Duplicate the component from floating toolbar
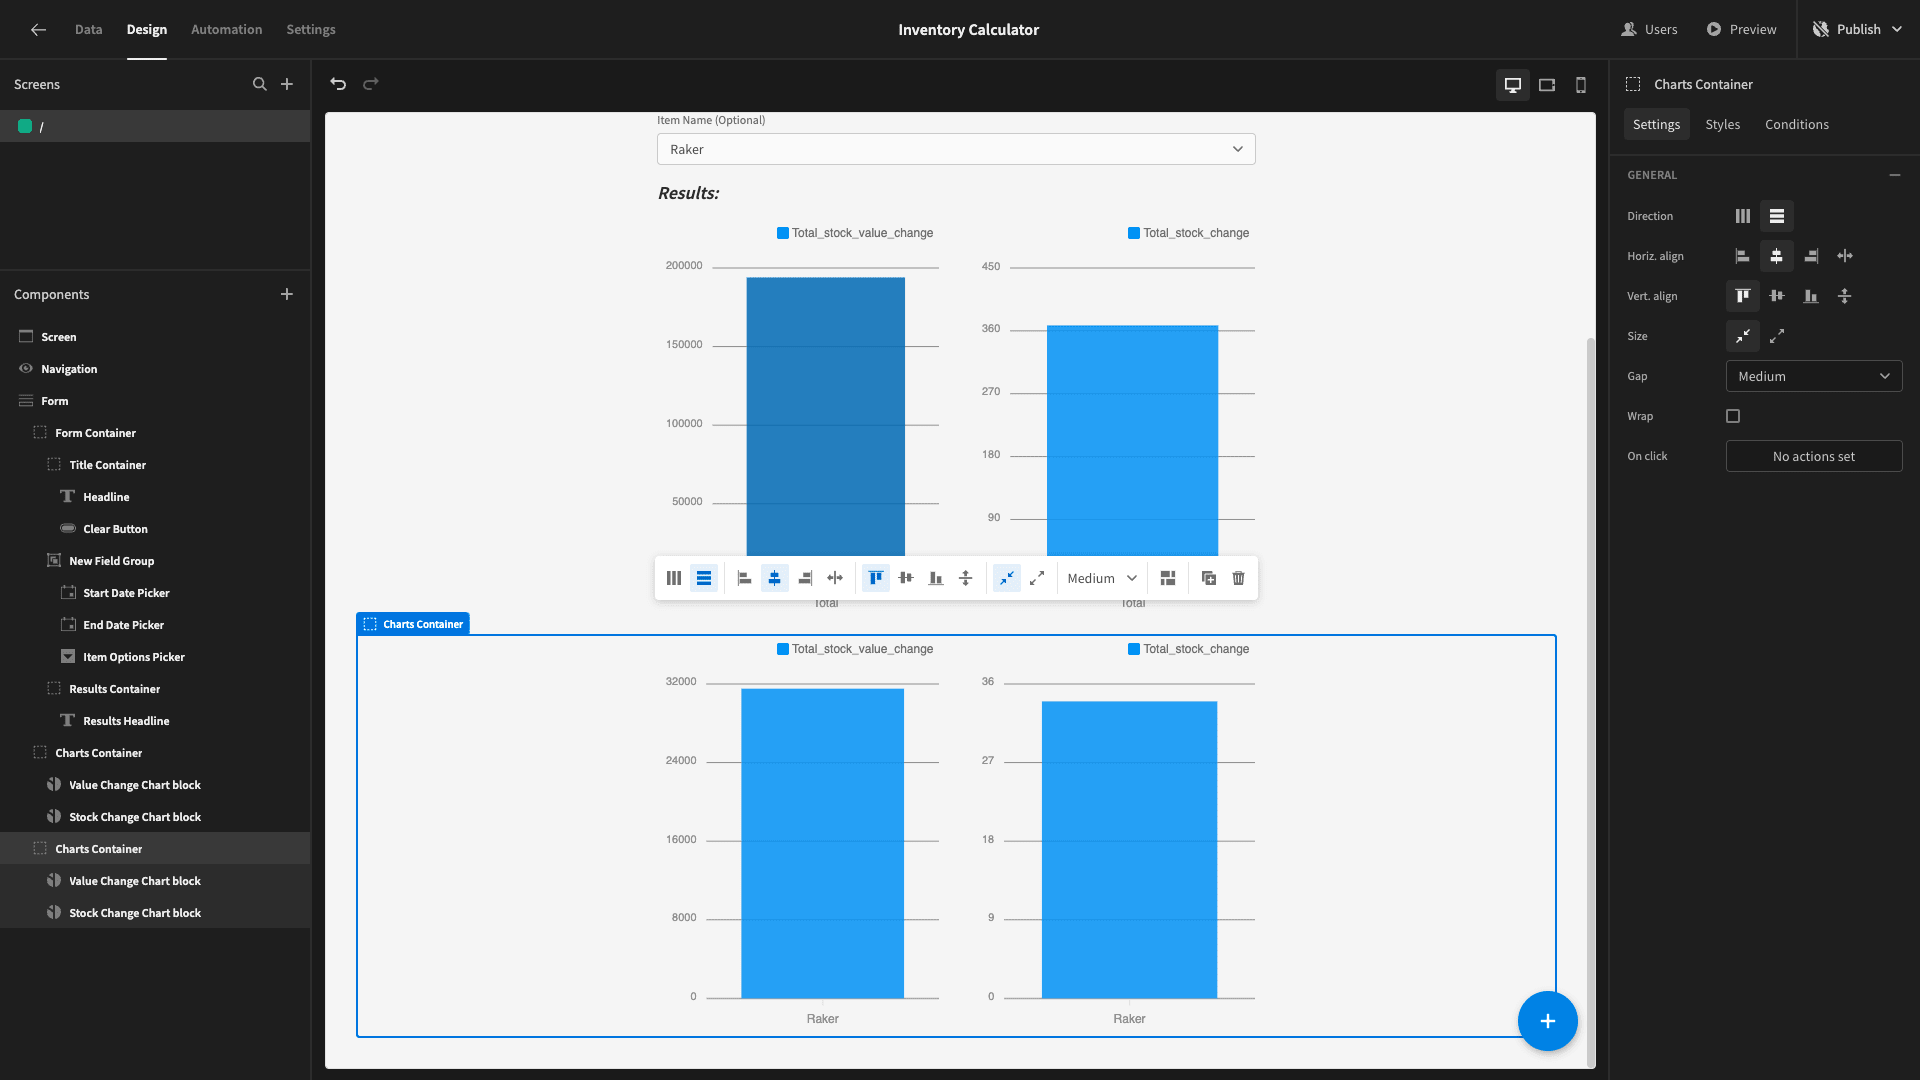The width and height of the screenshot is (1920, 1080). point(1209,578)
